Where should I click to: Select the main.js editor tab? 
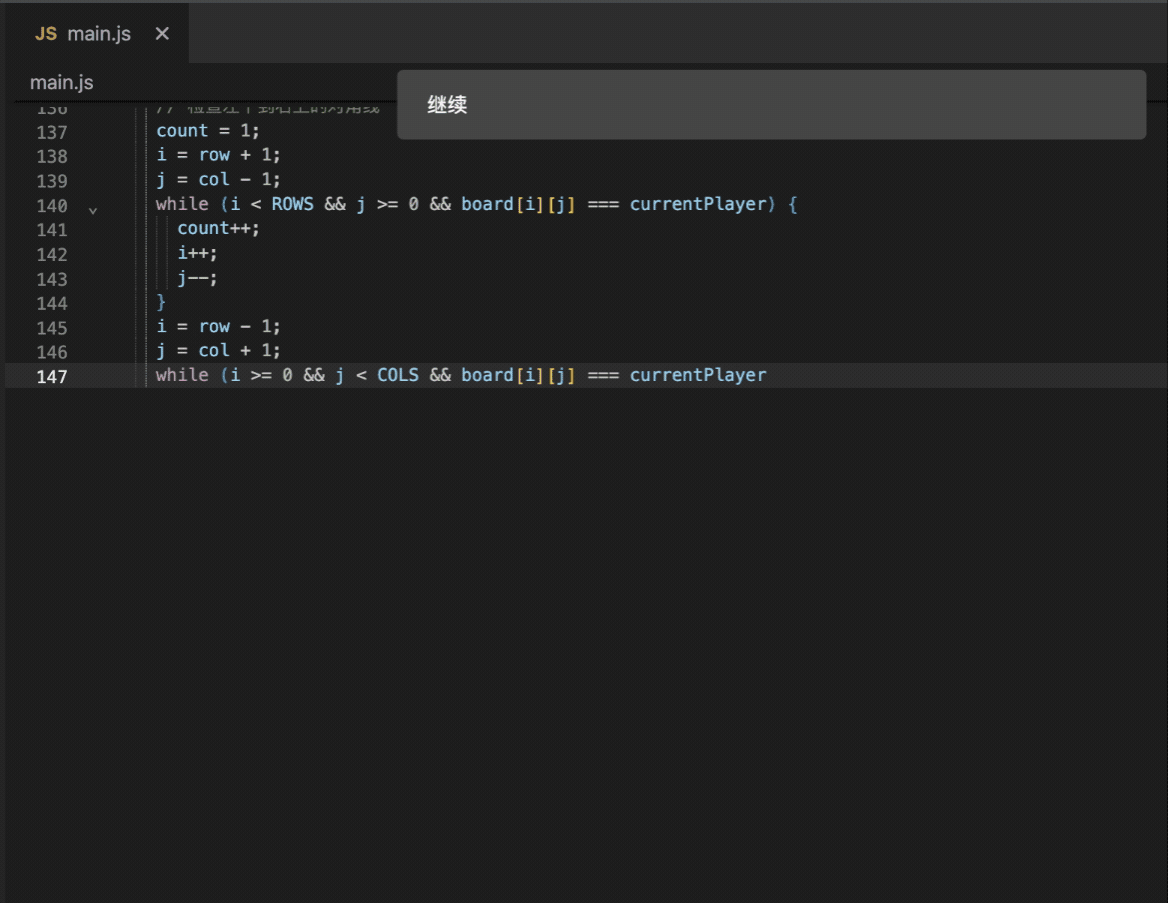(97, 34)
